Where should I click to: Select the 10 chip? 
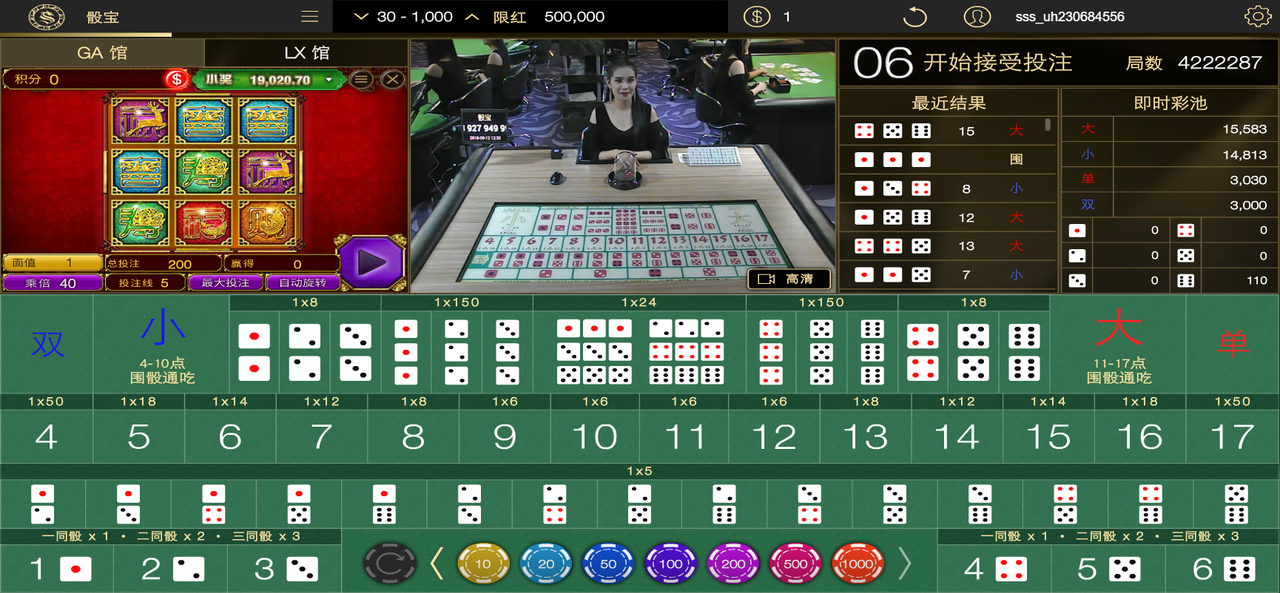[483, 563]
